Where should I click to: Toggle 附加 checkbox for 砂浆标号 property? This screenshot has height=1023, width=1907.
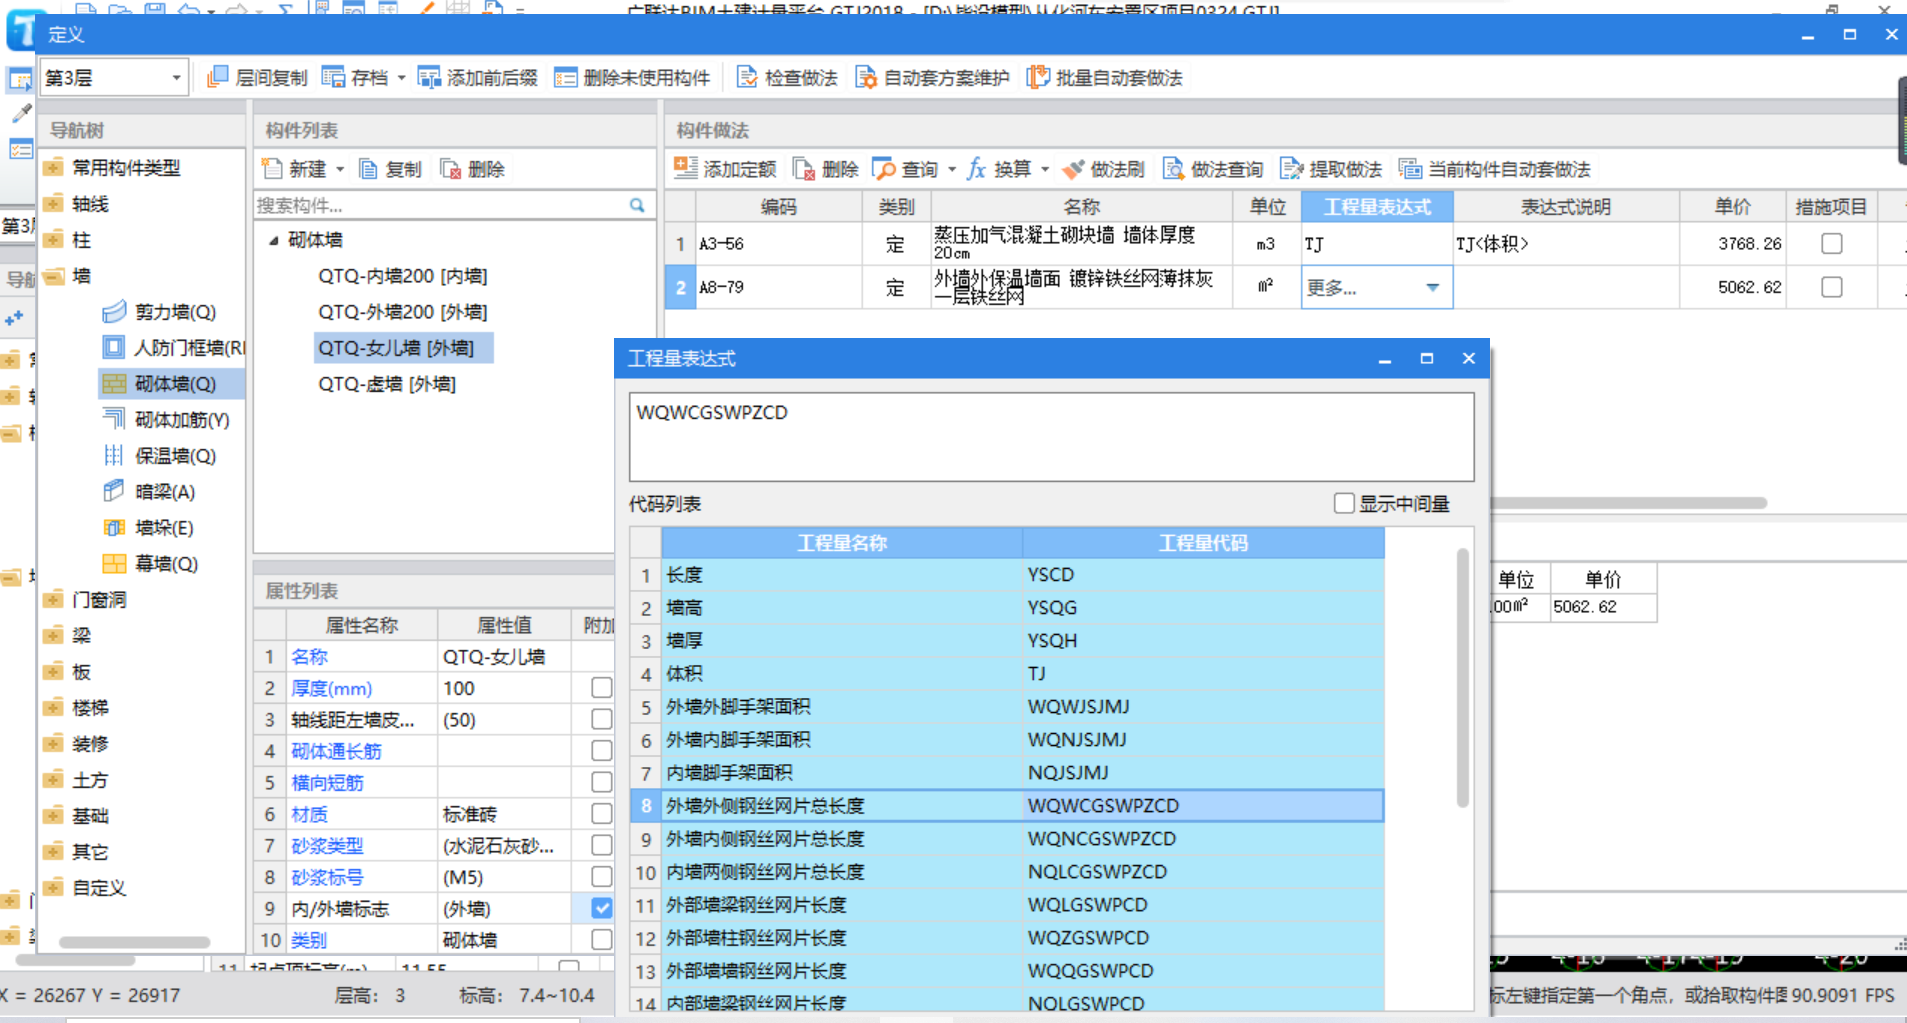click(601, 877)
